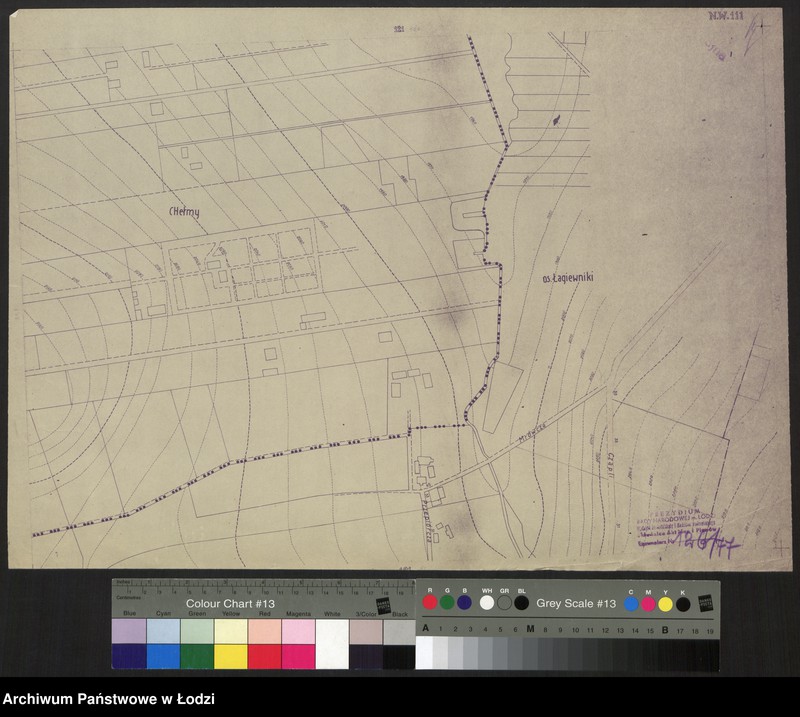Click the magenta M circle on grey scale

648,604
